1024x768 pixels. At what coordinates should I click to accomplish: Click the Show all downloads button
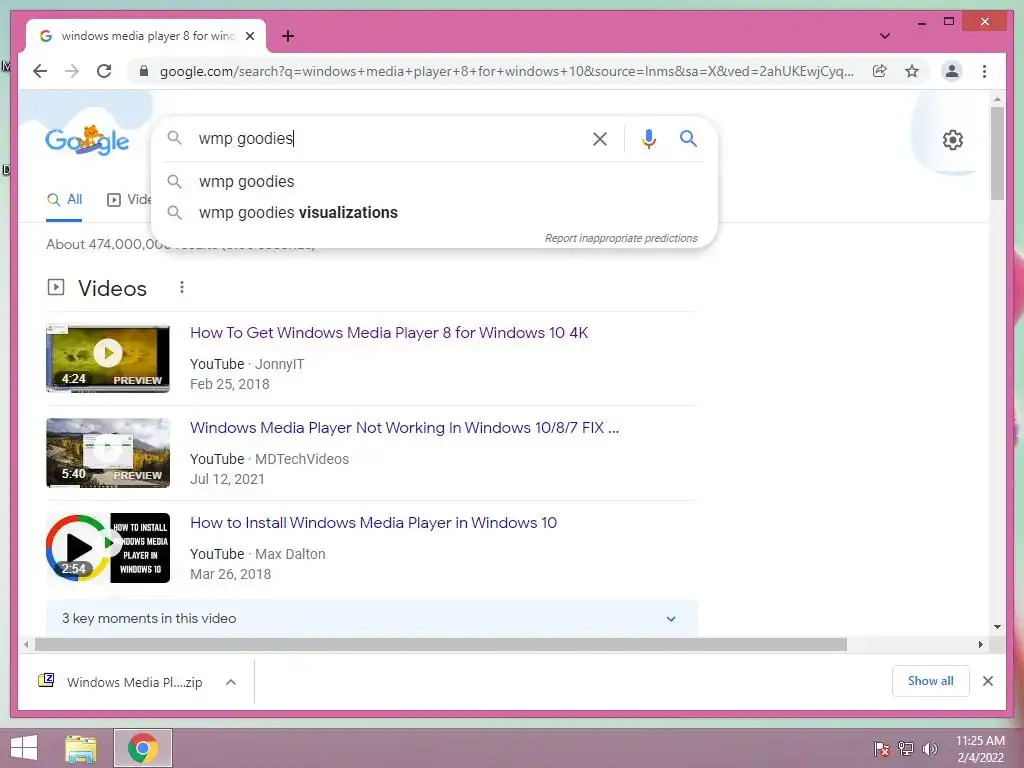[931, 681]
